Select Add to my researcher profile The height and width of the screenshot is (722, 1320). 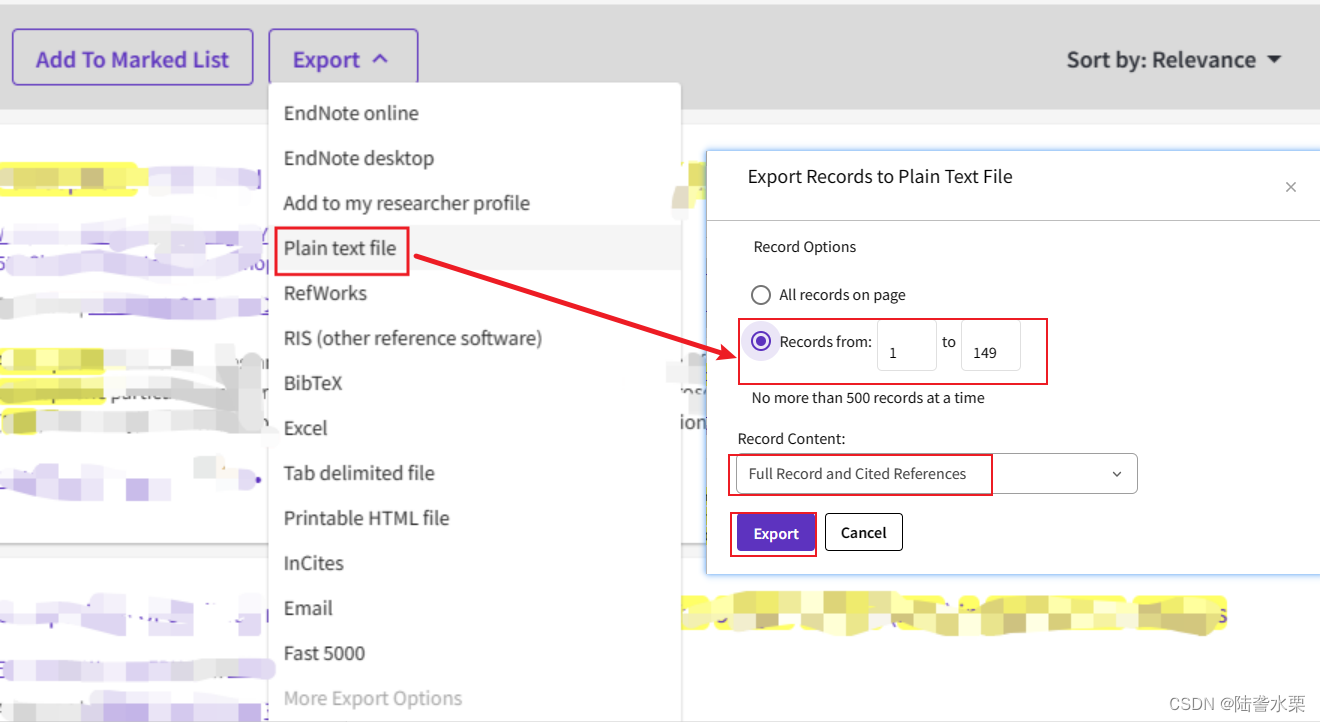pos(474,203)
